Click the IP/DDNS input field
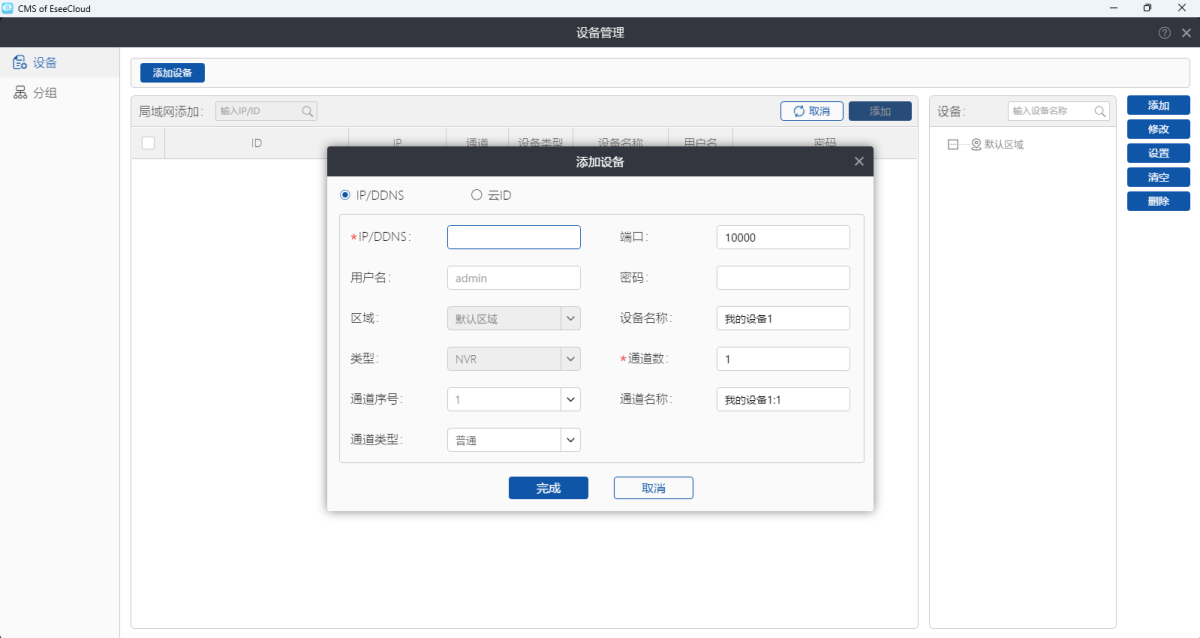The width and height of the screenshot is (1200, 638). (x=513, y=237)
